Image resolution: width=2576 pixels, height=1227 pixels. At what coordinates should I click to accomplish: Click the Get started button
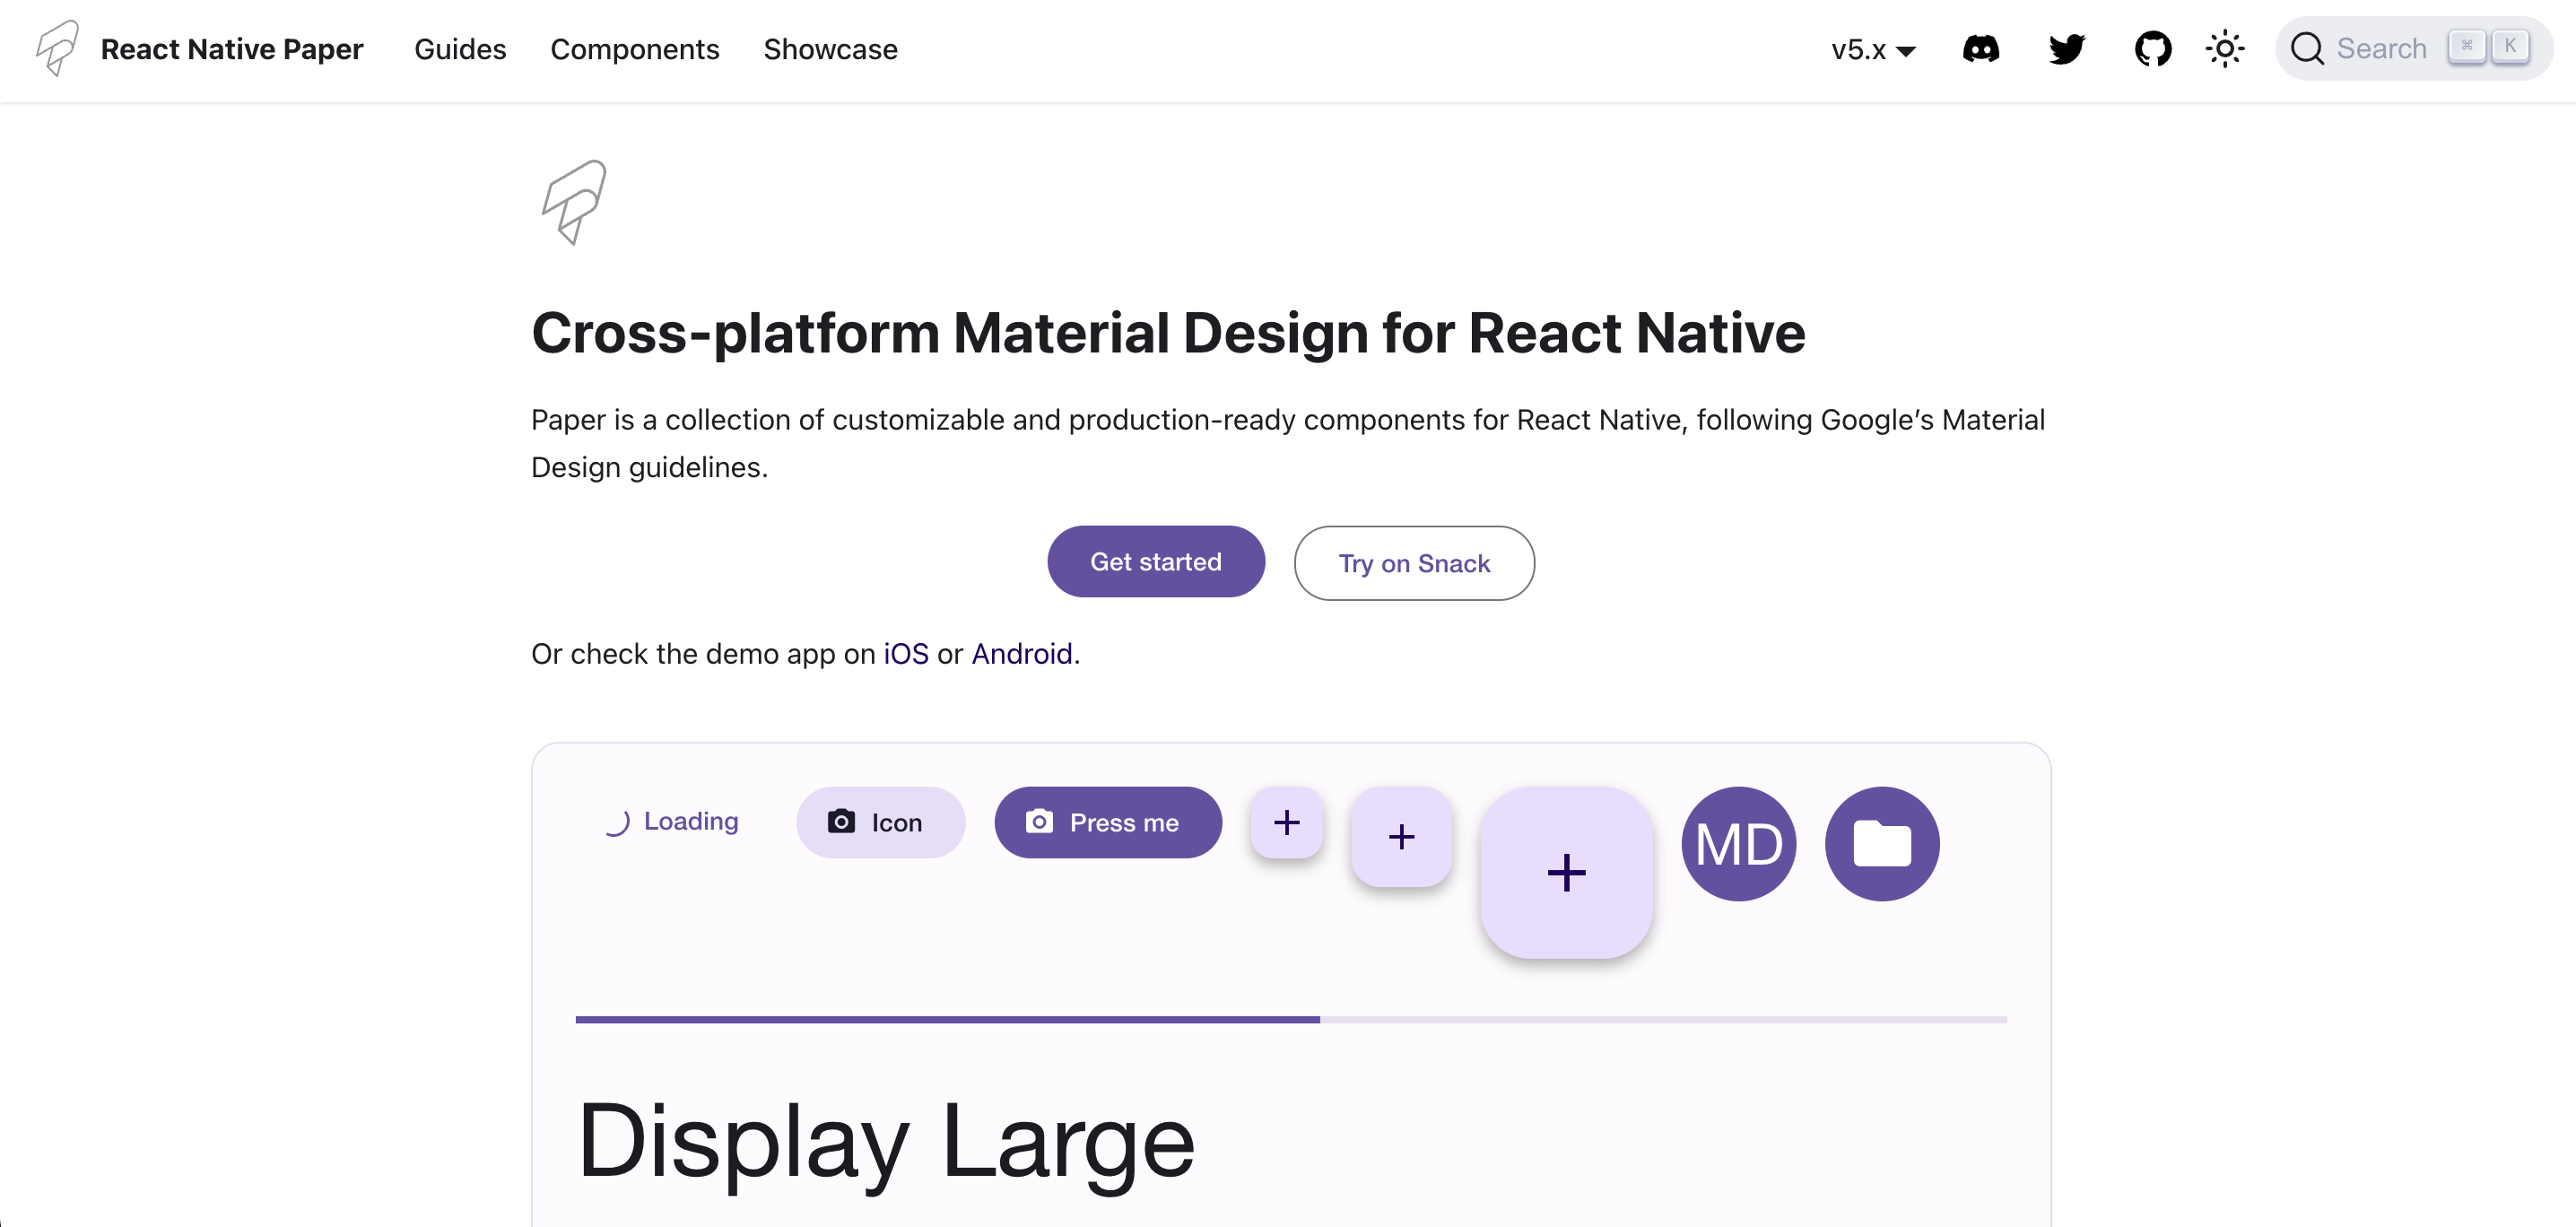(1155, 562)
